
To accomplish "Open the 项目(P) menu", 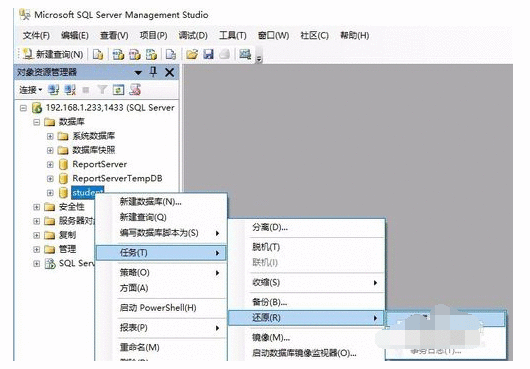I will (153, 35).
